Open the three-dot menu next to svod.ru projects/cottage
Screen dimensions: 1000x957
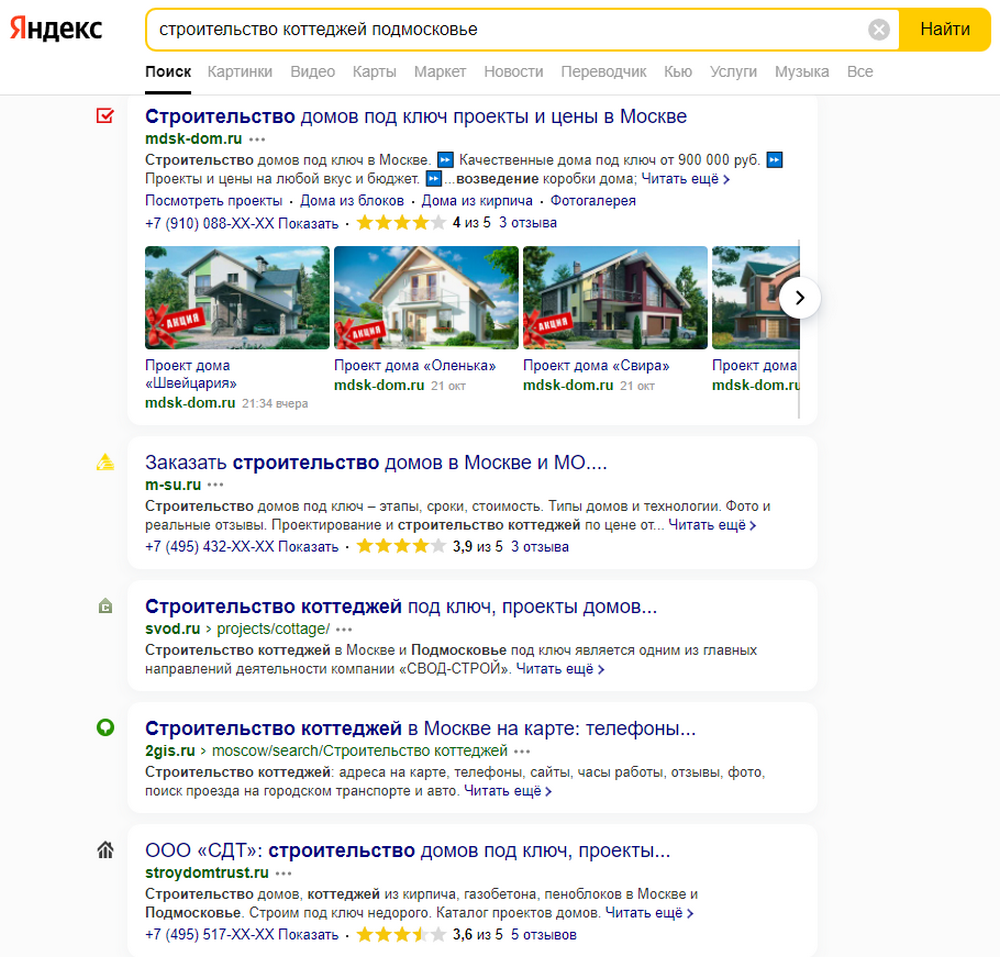344,629
